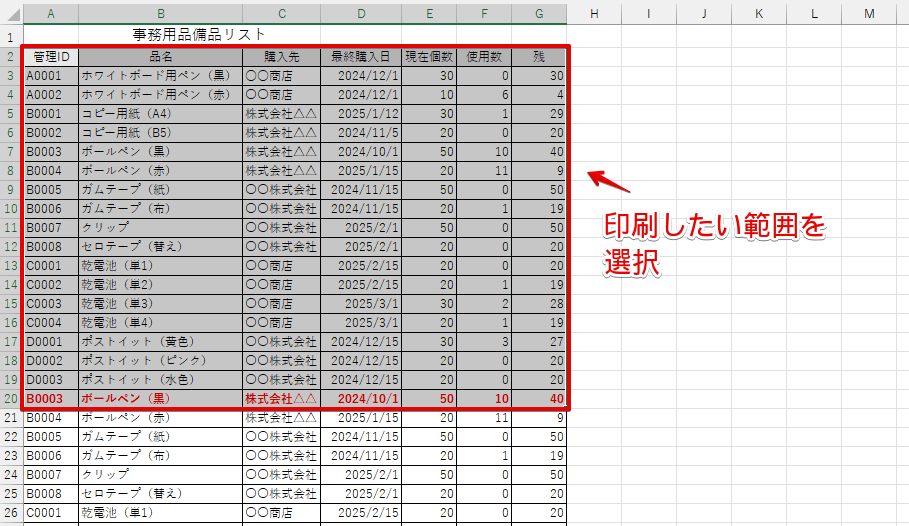Select cell A0002
The image size is (909, 526).
tap(51, 95)
